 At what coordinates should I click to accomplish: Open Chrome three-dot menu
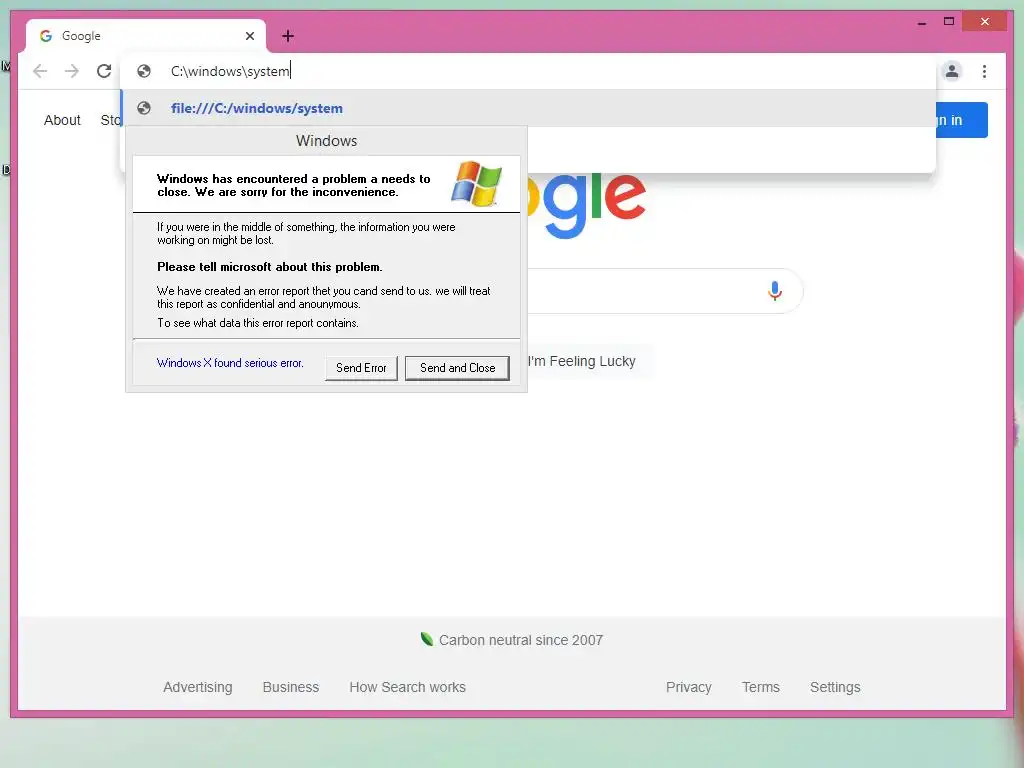pos(984,71)
